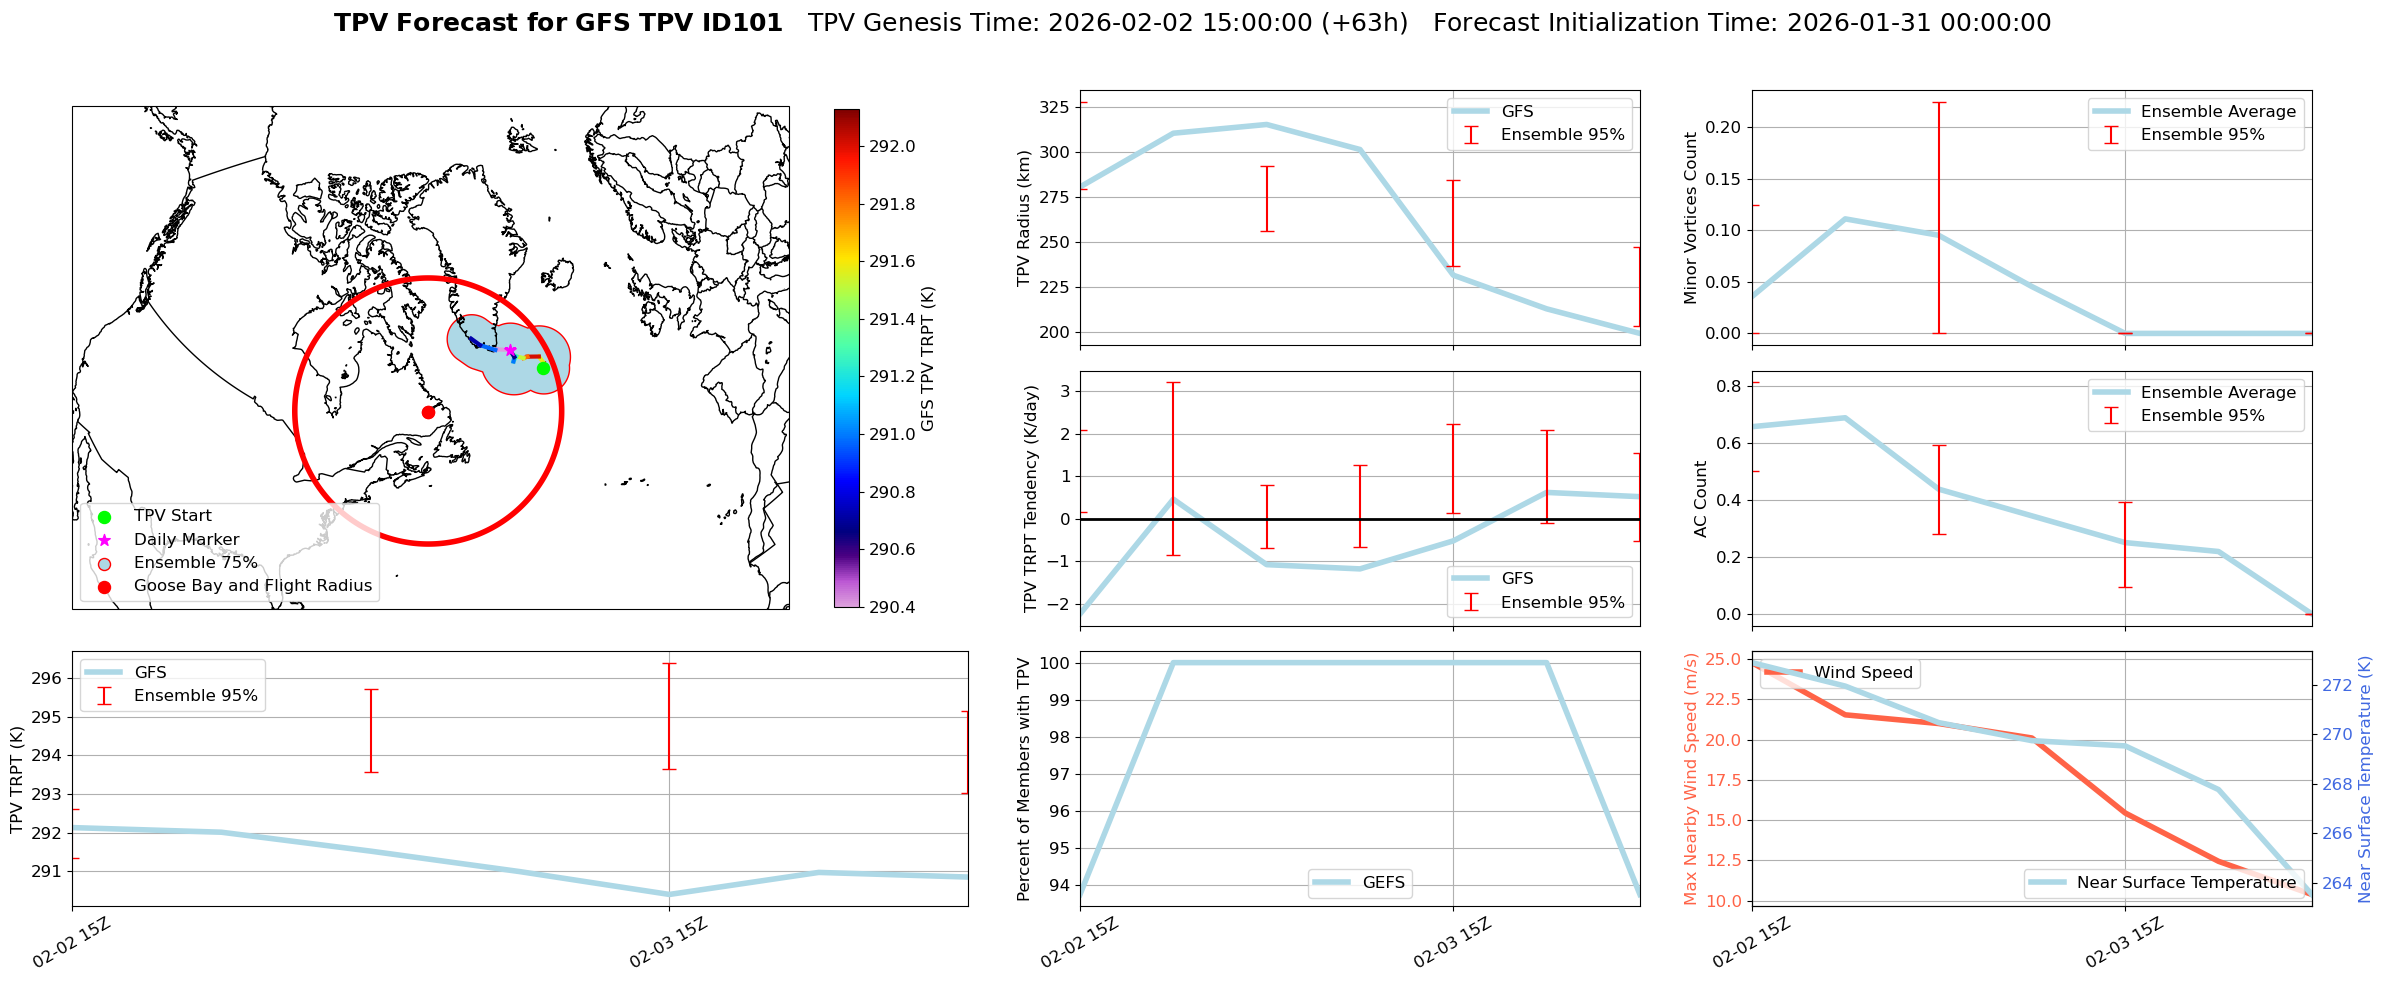Click the TPV Genesis Time text in the header
The width and height of the screenshot is (2384, 982).
click(1107, 23)
